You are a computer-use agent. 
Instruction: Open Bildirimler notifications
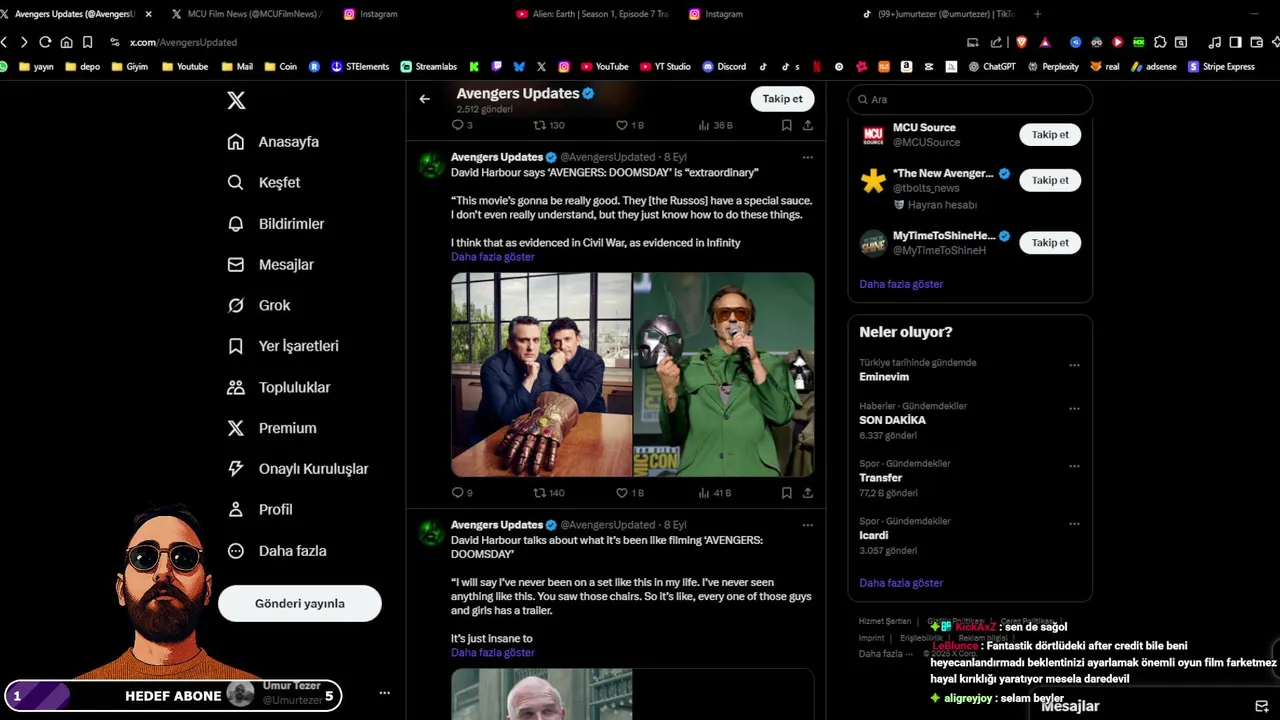click(276, 224)
